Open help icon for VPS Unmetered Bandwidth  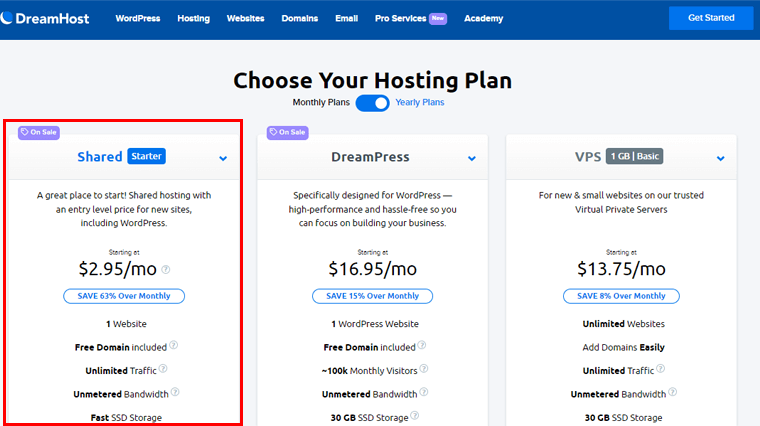coord(672,392)
